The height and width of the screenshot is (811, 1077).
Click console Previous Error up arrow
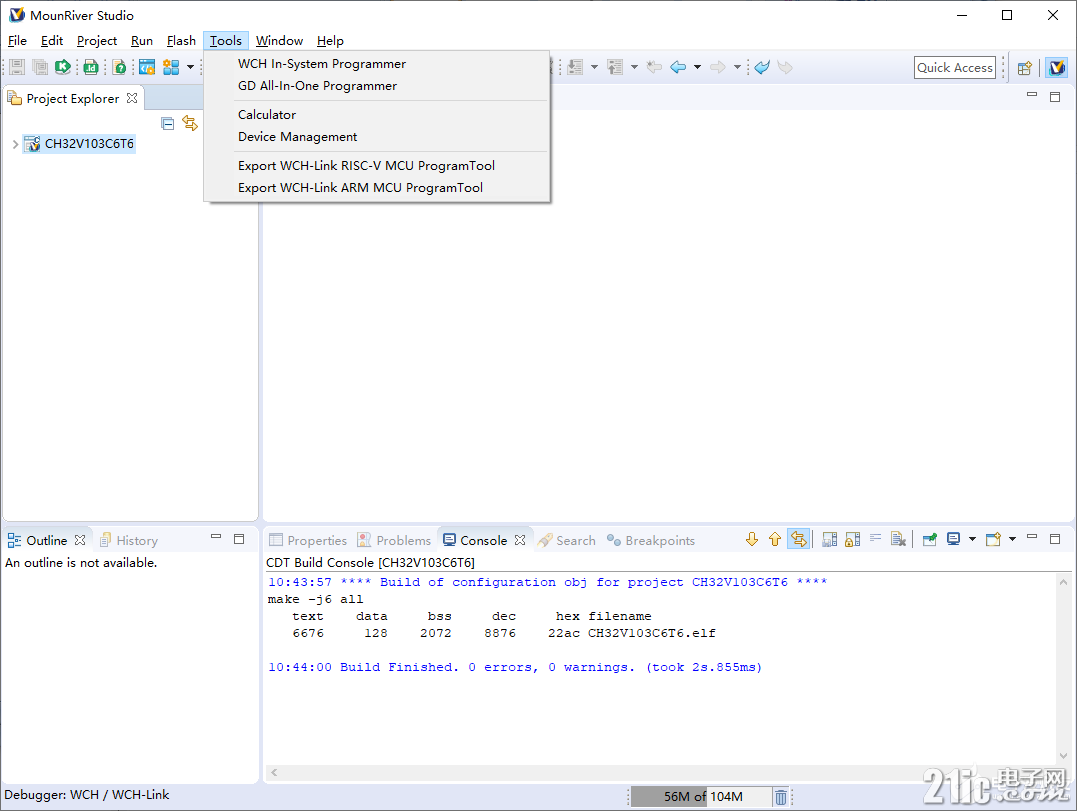tap(775, 540)
